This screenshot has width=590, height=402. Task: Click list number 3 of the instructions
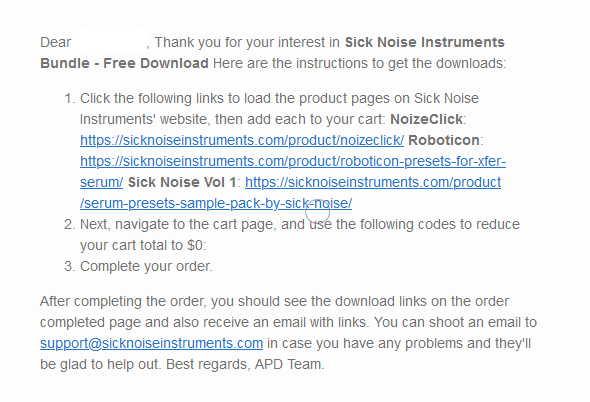pos(70,266)
